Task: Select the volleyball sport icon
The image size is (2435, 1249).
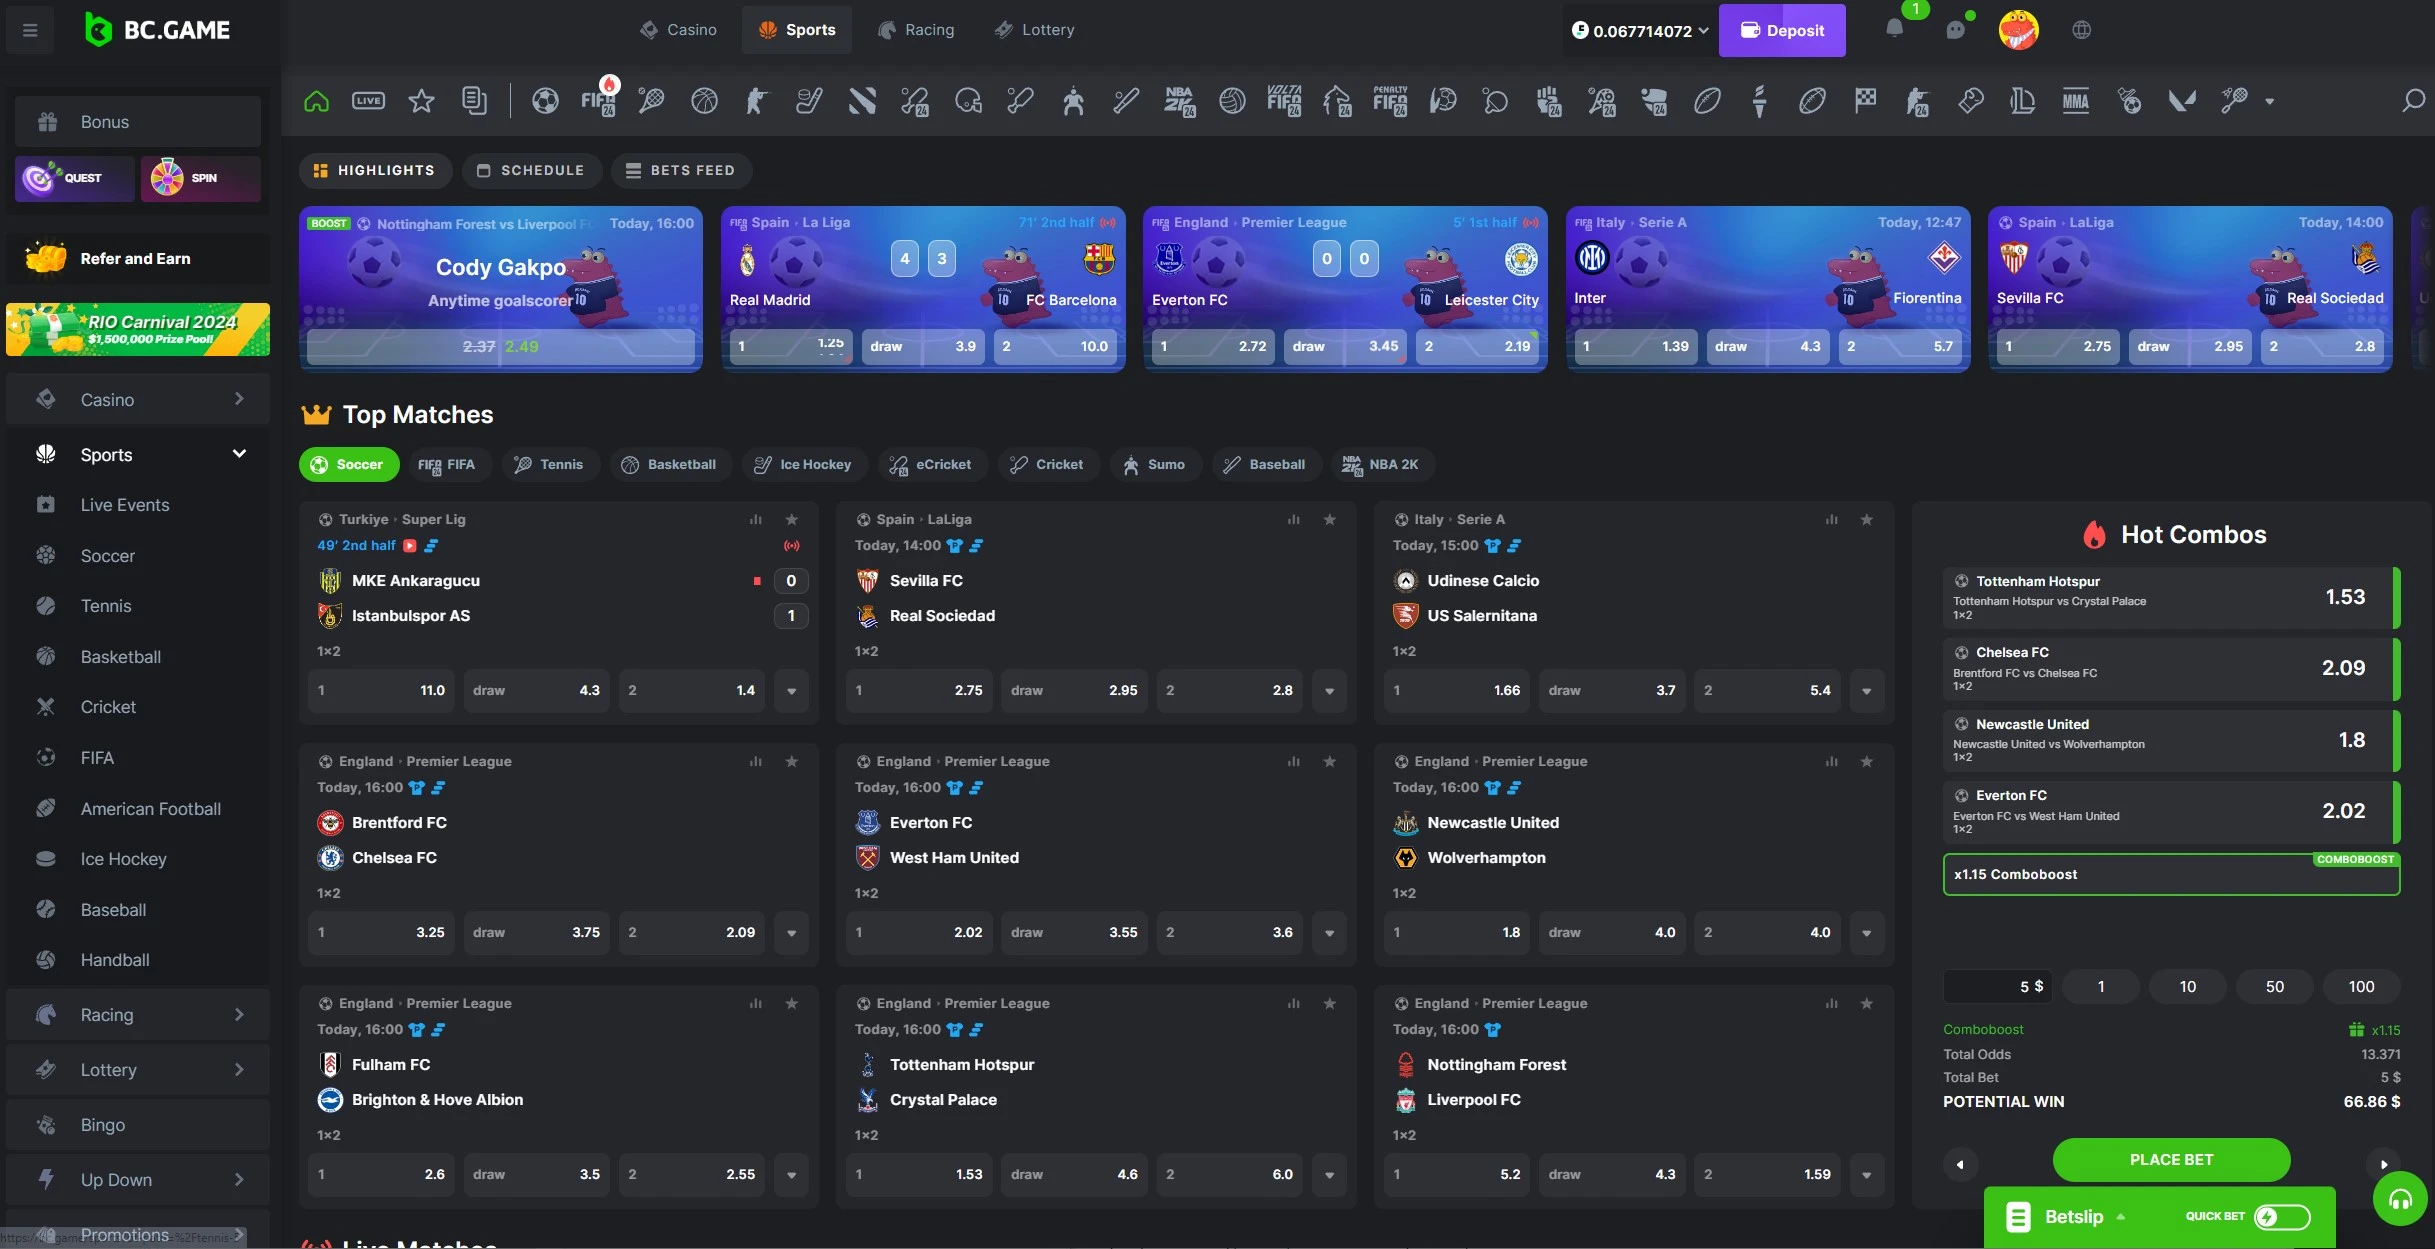Action: click(x=1232, y=100)
